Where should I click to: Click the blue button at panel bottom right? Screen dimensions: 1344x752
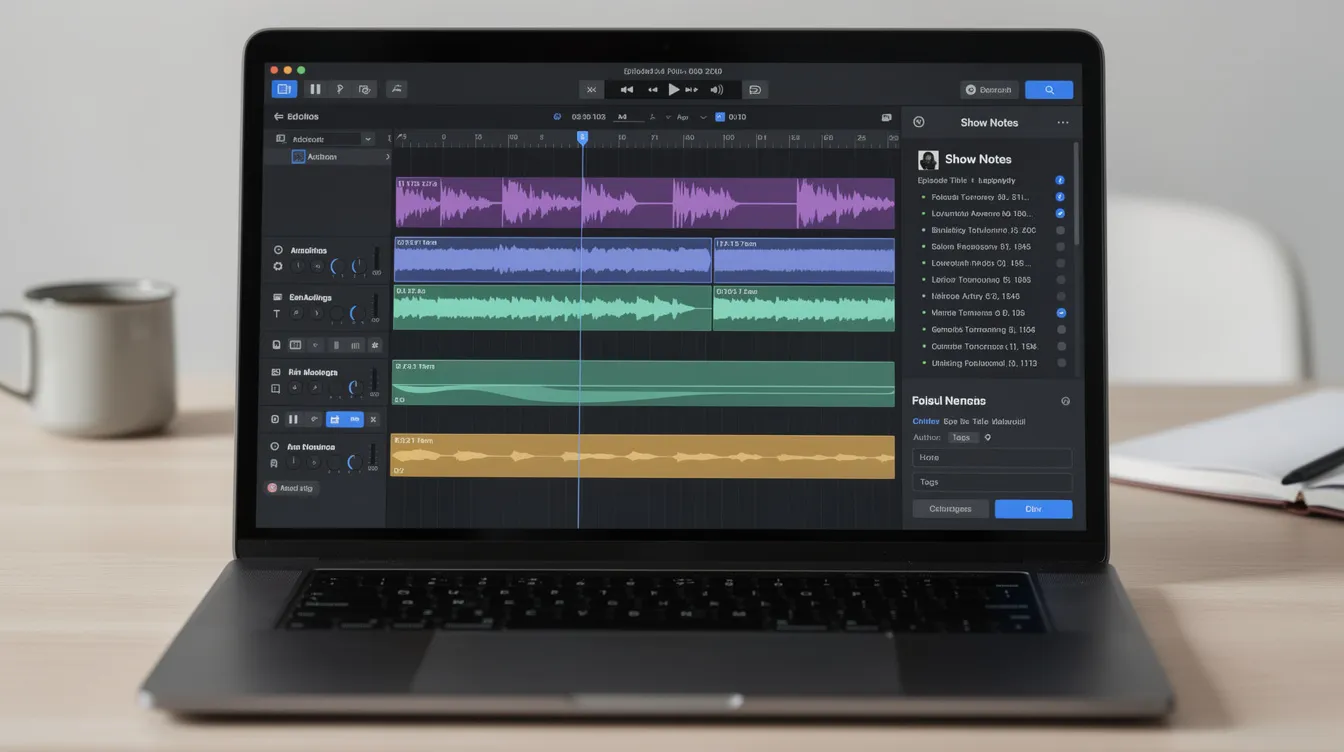(1033, 509)
